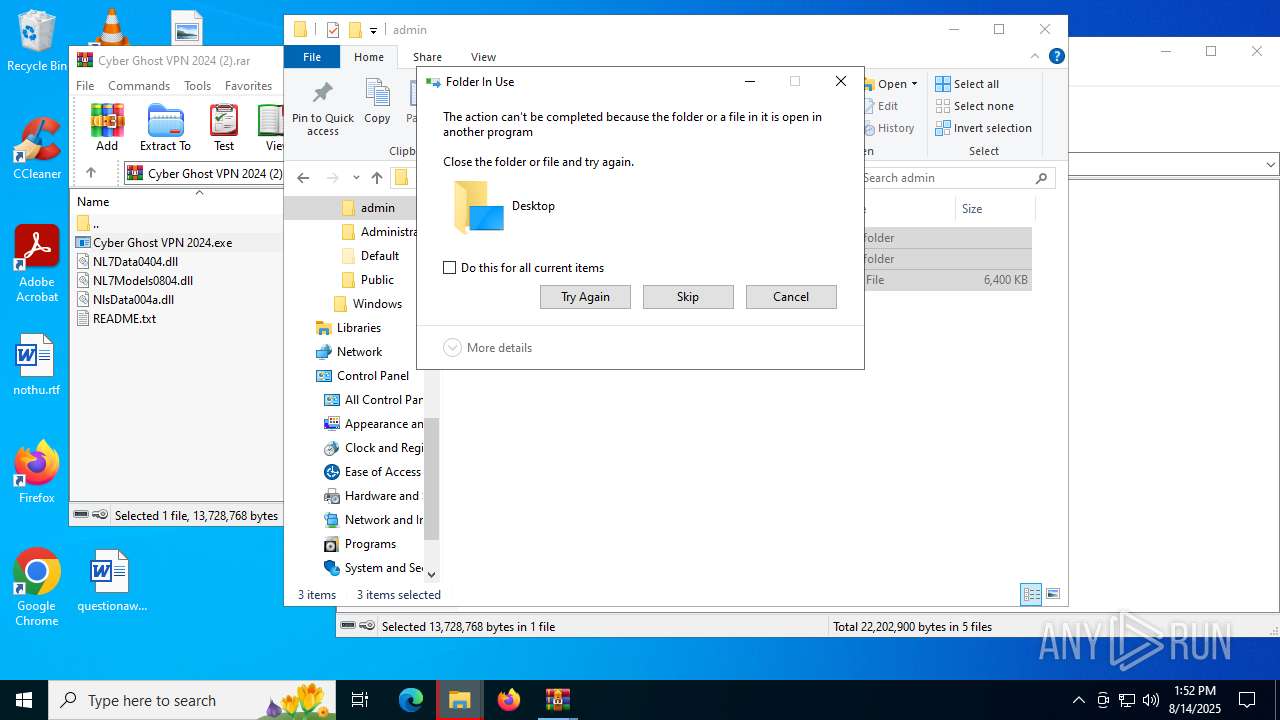This screenshot has width=1280, height=720.
Task: Click Explorer Back navigation arrow
Action: pos(303,178)
